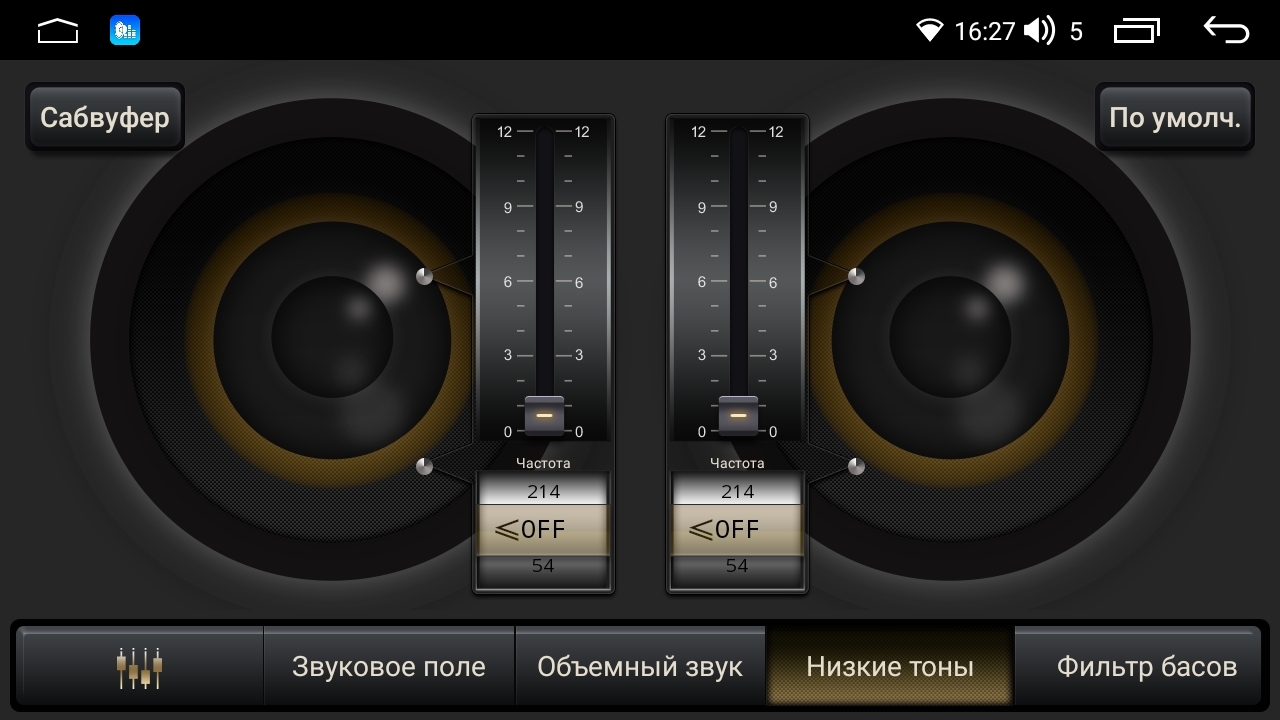
Task: Tap the Wi-Fi status icon
Action: [930, 31]
